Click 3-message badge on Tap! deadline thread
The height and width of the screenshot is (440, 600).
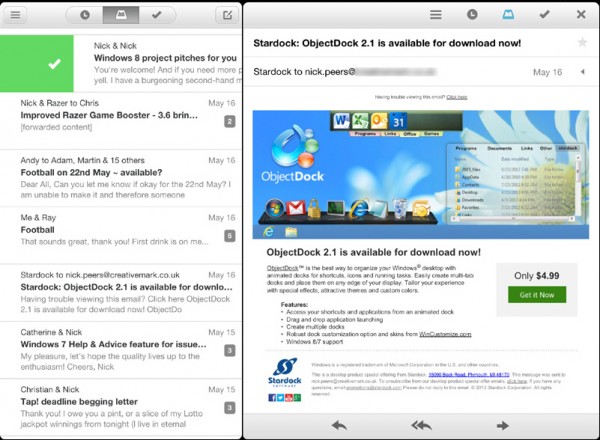coord(230,408)
